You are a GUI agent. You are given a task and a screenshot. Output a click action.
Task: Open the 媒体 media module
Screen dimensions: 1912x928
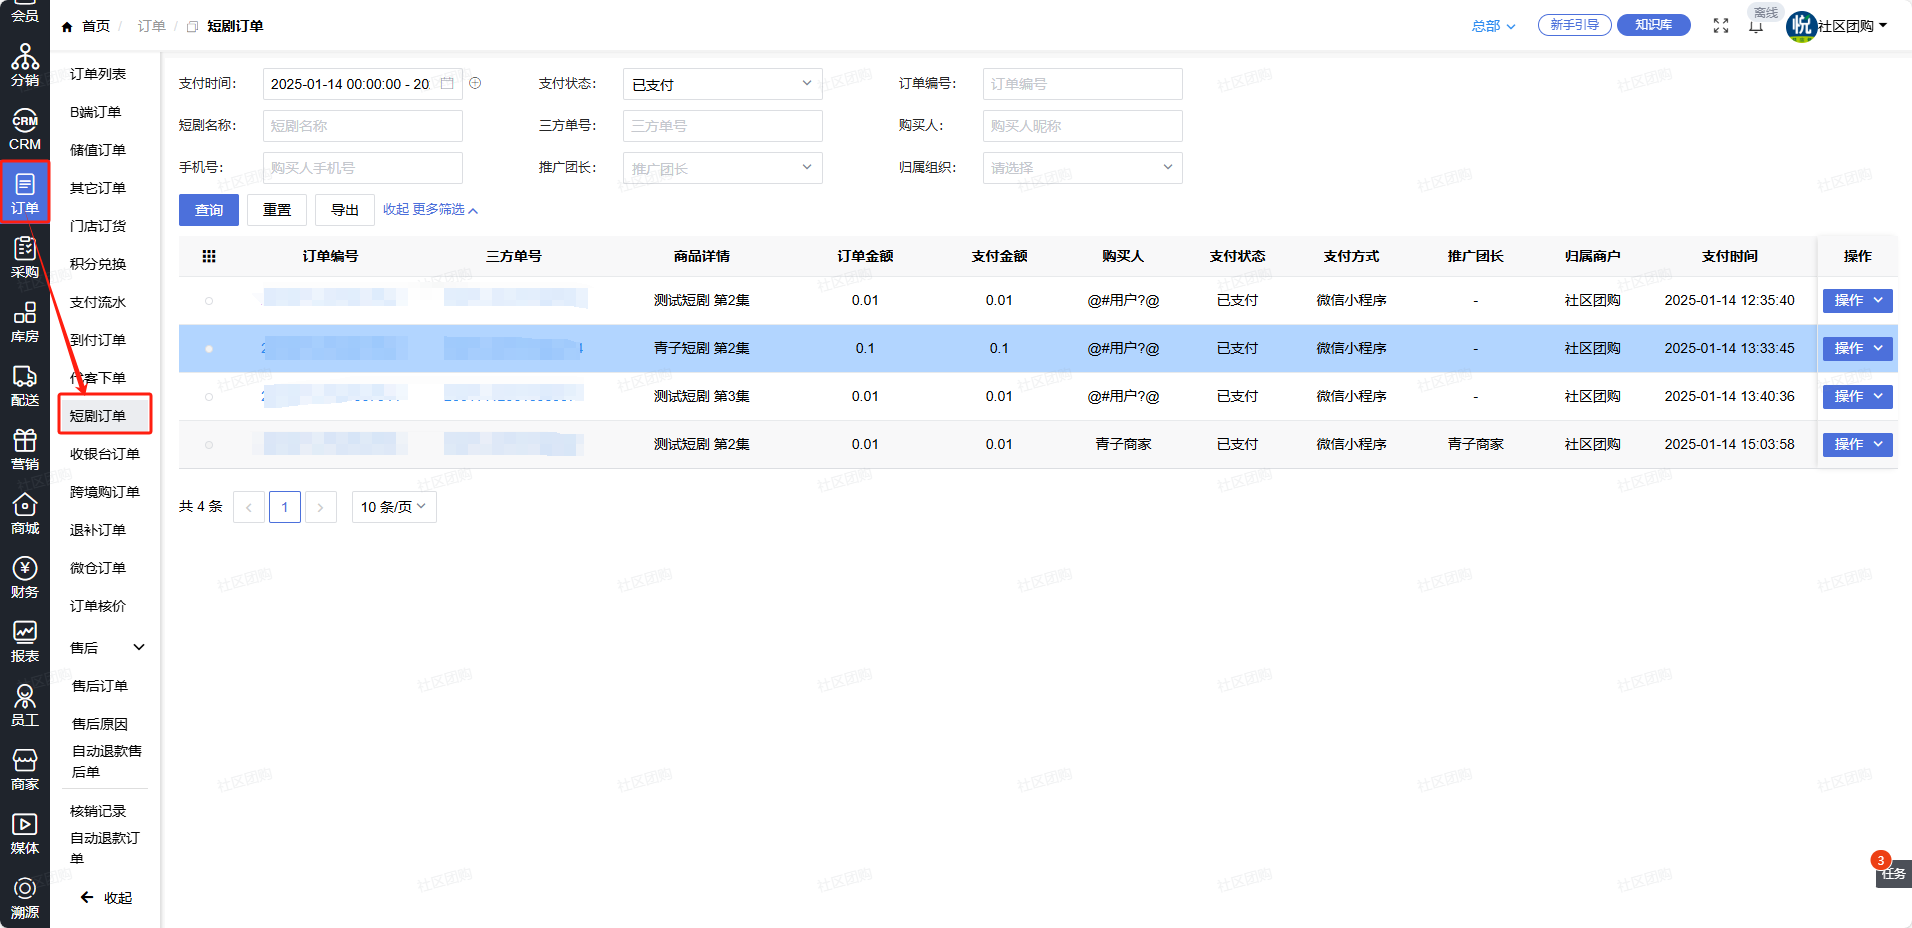(x=25, y=833)
